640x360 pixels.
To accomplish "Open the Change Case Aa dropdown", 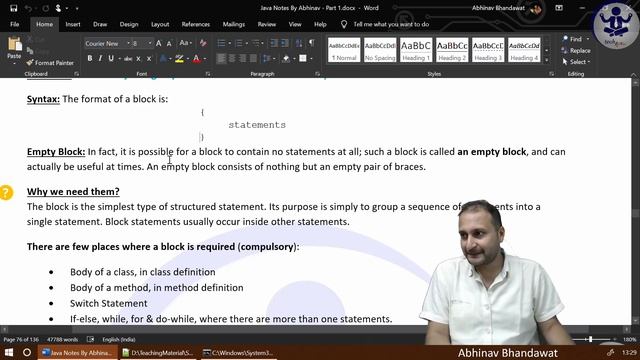I will [185, 43].
